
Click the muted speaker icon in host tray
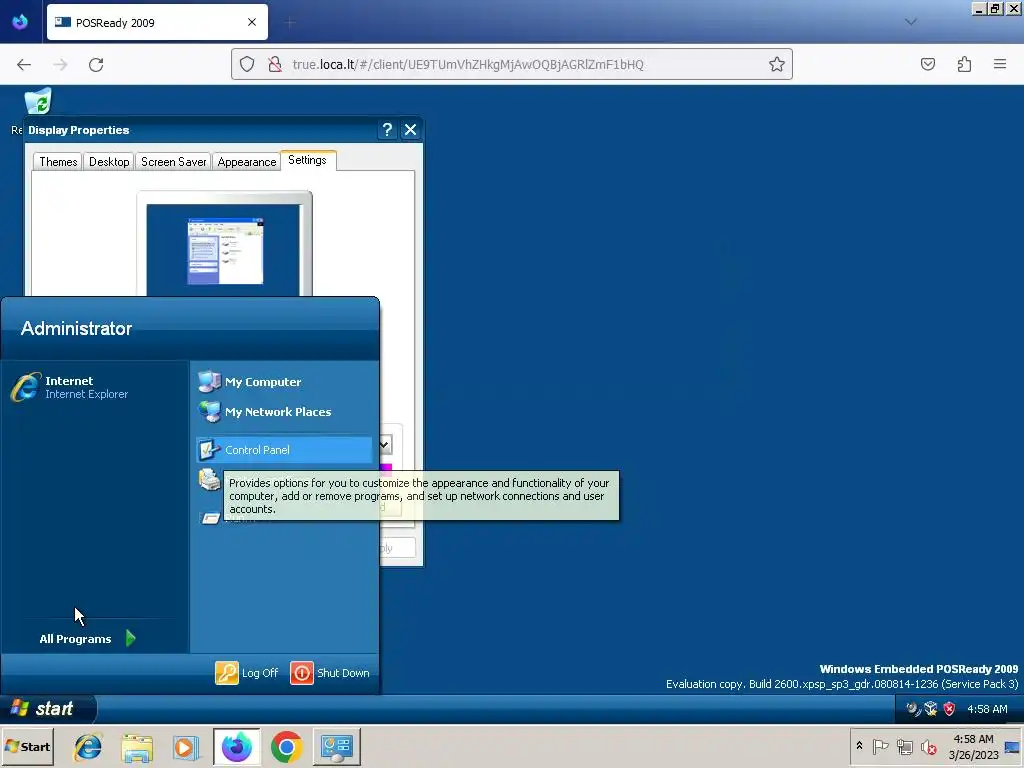pos(928,746)
